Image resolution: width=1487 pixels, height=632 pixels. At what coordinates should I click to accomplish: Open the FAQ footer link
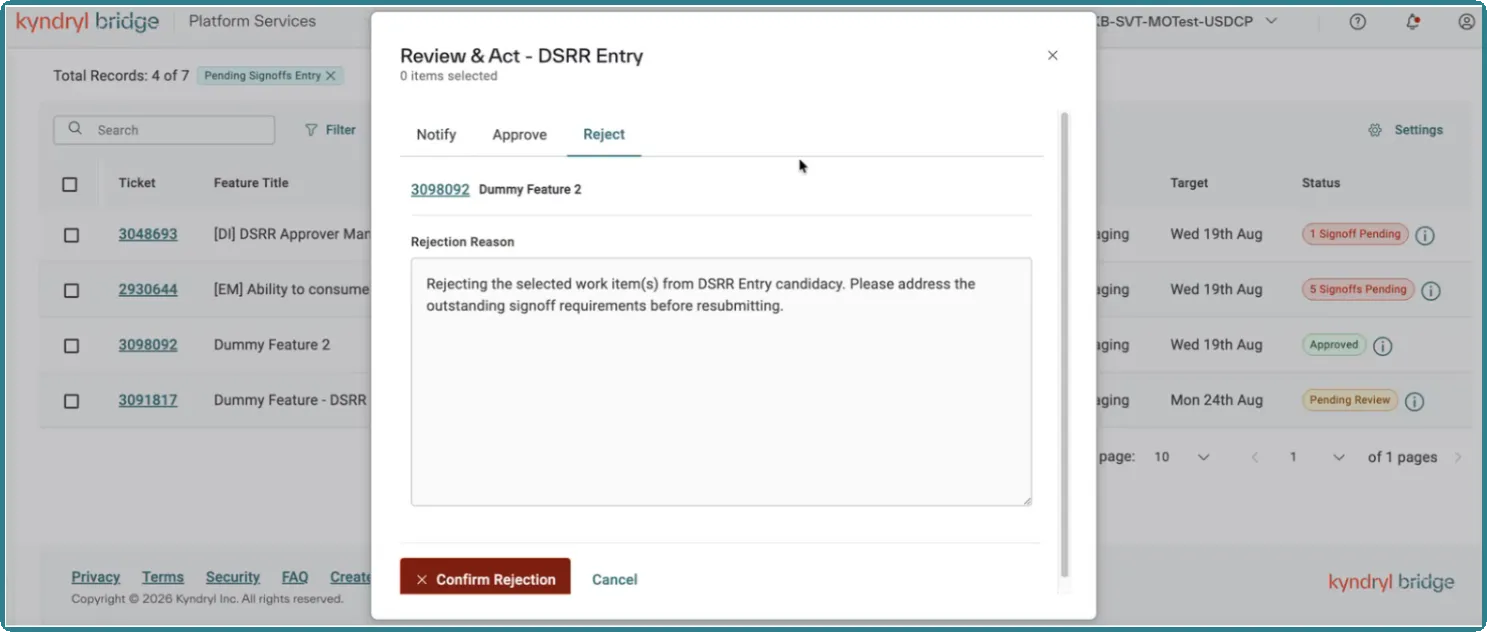(295, 577)
